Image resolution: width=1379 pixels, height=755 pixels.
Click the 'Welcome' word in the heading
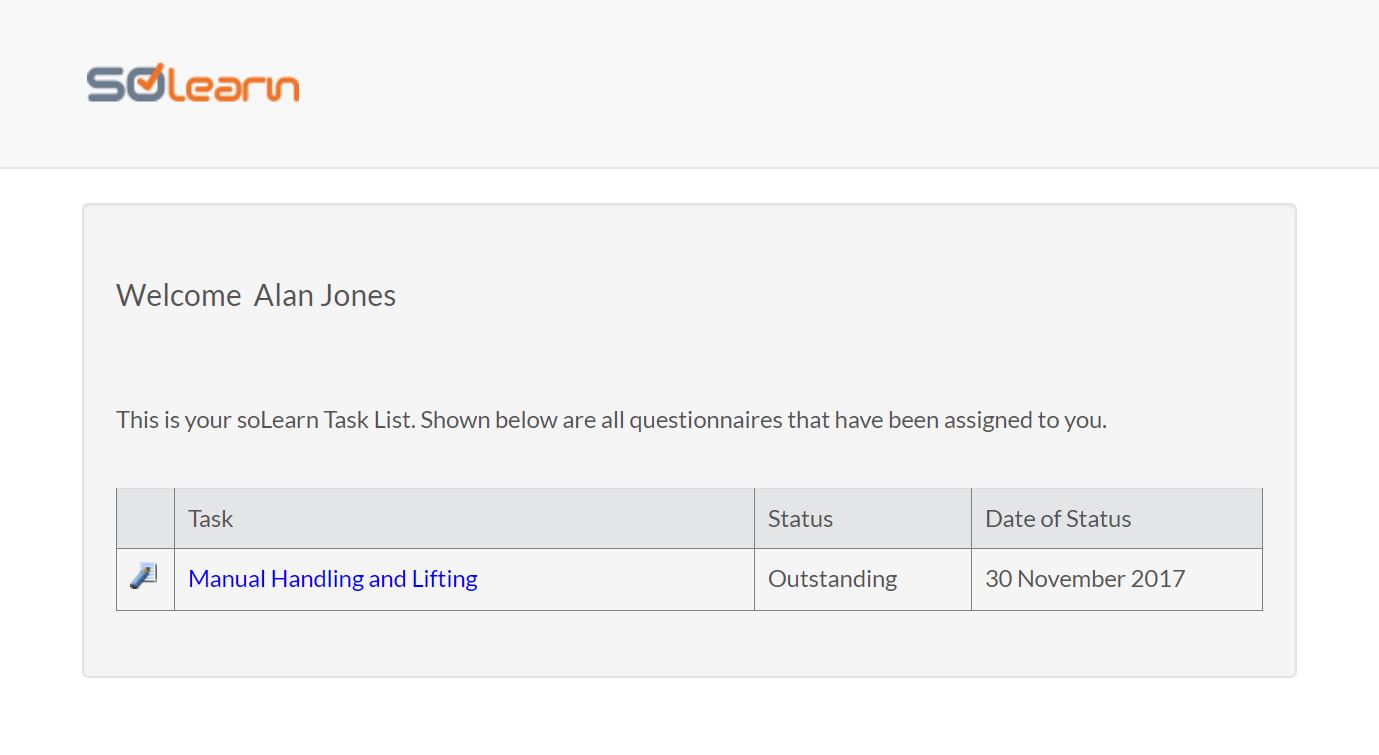[x=179, y=296]
